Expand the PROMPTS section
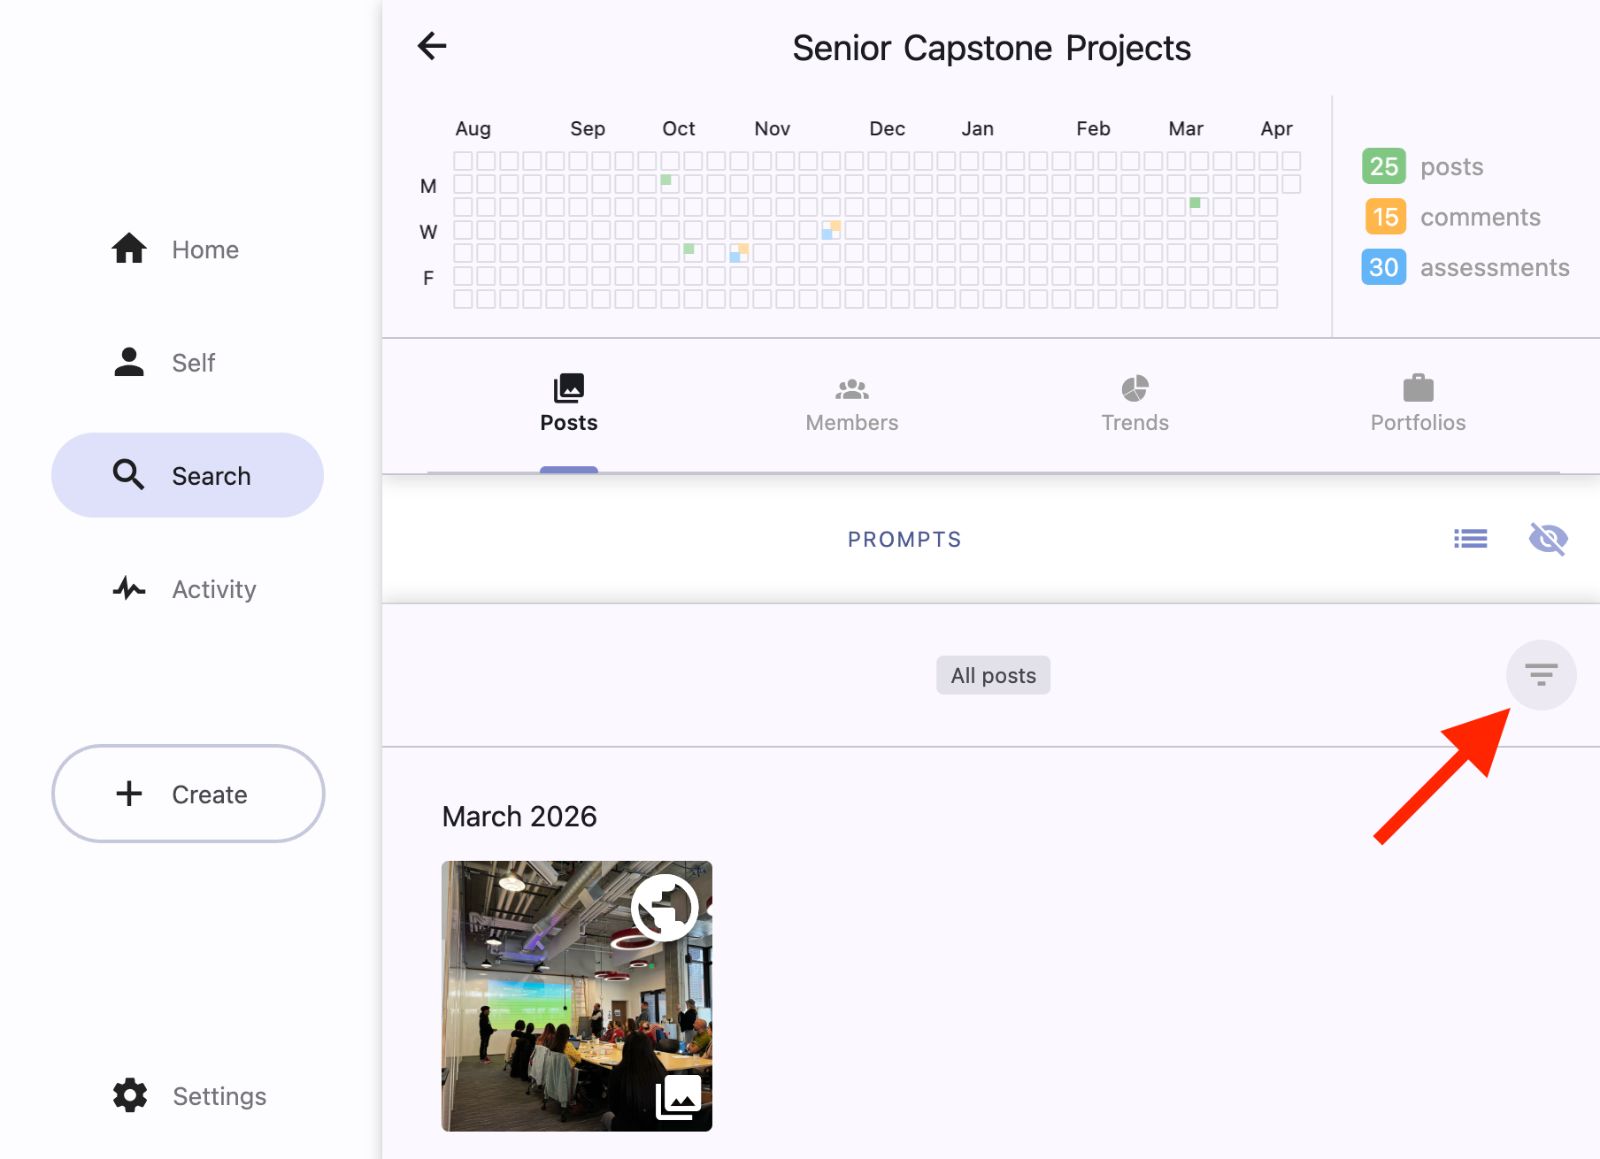Viewport: 1600px width, 1159px height. pos(904,539)
